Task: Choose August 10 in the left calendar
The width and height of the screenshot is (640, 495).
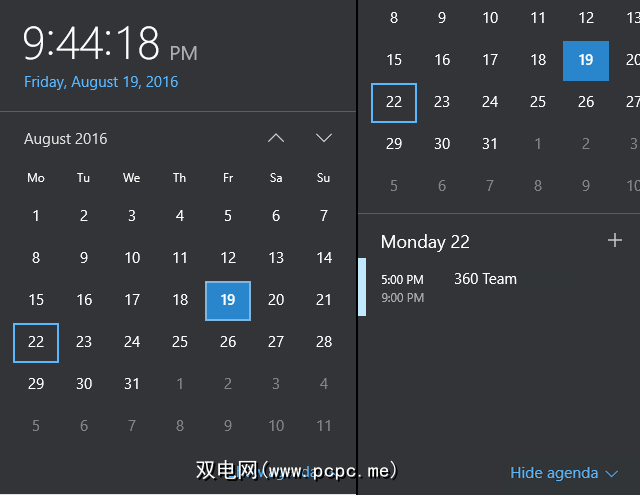Action: [132, 258]
